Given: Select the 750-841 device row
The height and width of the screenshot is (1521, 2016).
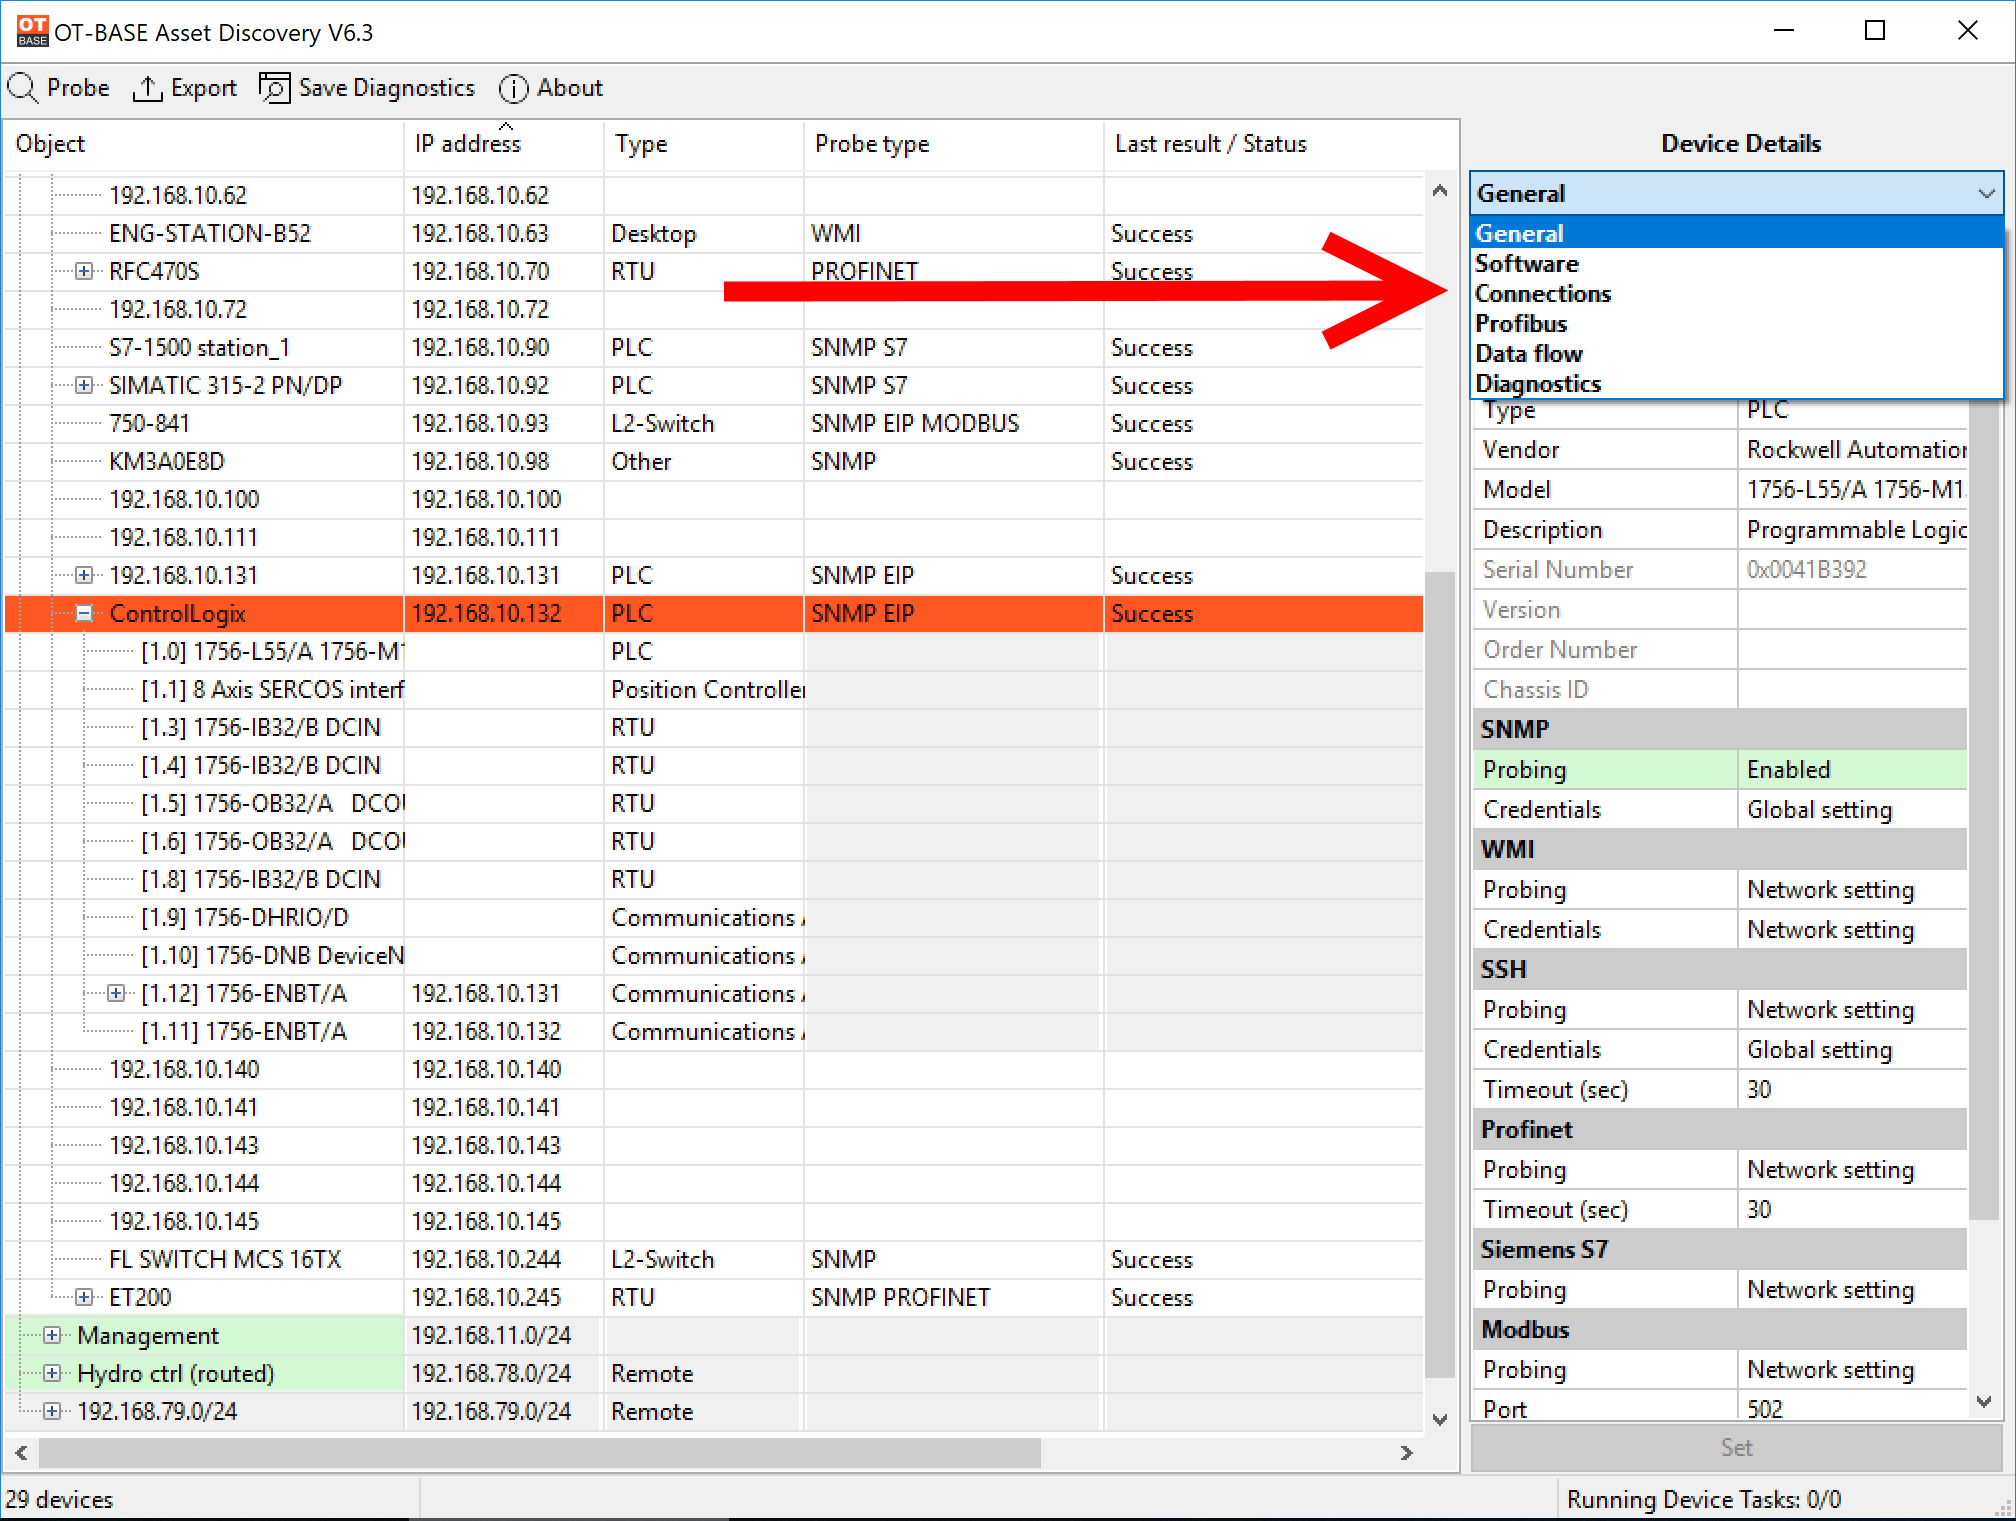Looking at the screenshot, I should click(x=714, y=423).
